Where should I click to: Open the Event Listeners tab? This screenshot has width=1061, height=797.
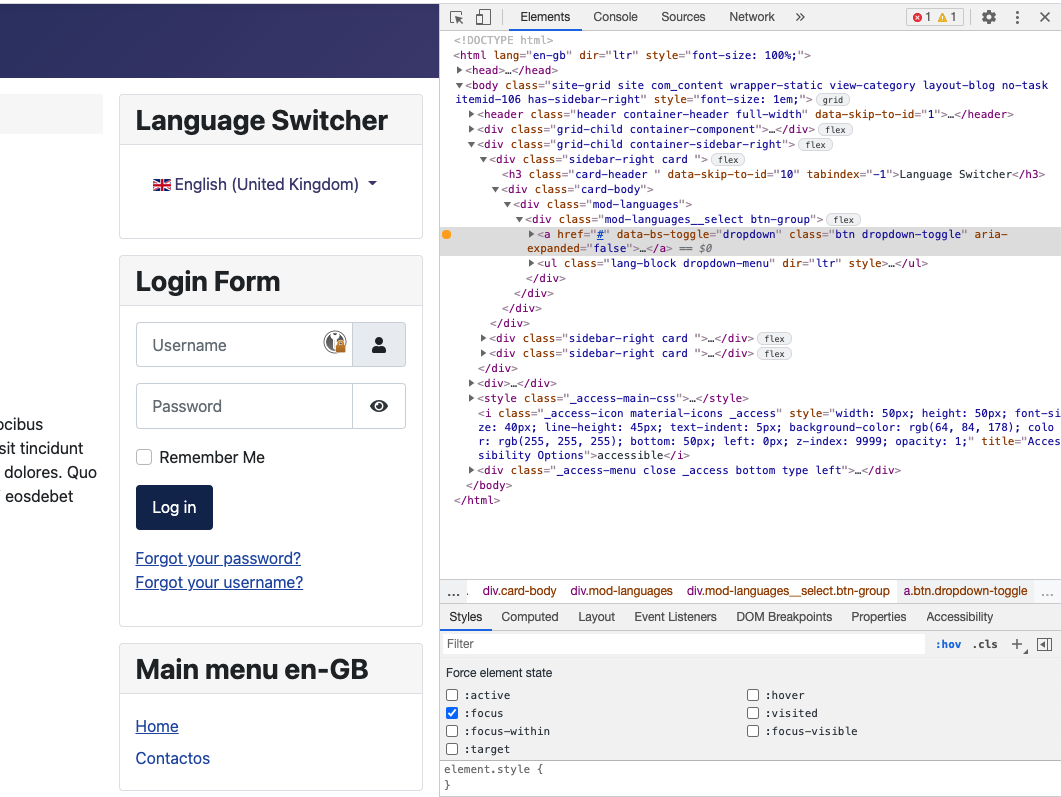point(675,617)
